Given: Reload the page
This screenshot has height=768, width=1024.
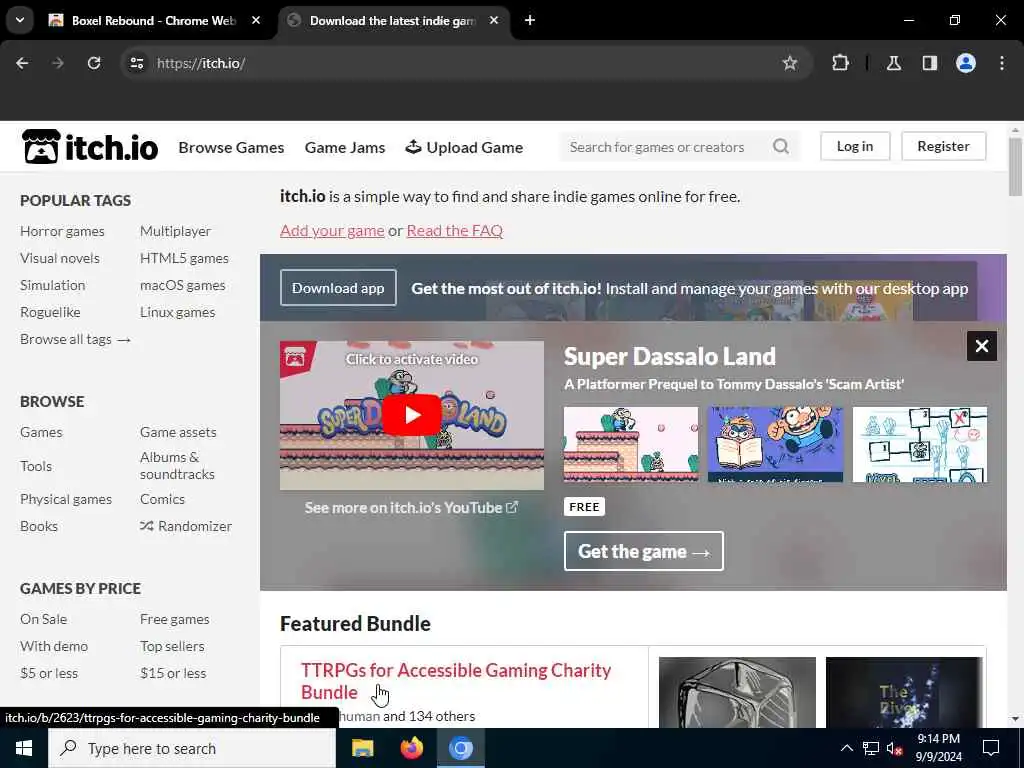Looking at the screenshot, I should click(94, 63).
